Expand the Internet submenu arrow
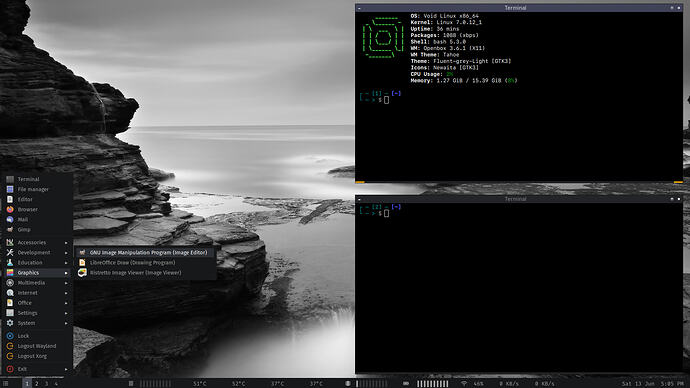Image resolution: width=690 pixels, height=388 pixels. point(66,293)
